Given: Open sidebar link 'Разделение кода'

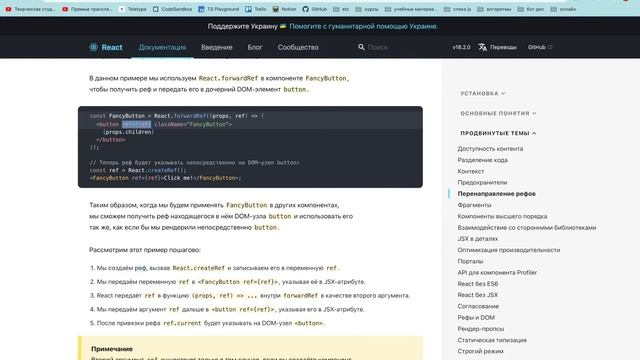Looking at the screenshot, I should [x=482, y=160].
